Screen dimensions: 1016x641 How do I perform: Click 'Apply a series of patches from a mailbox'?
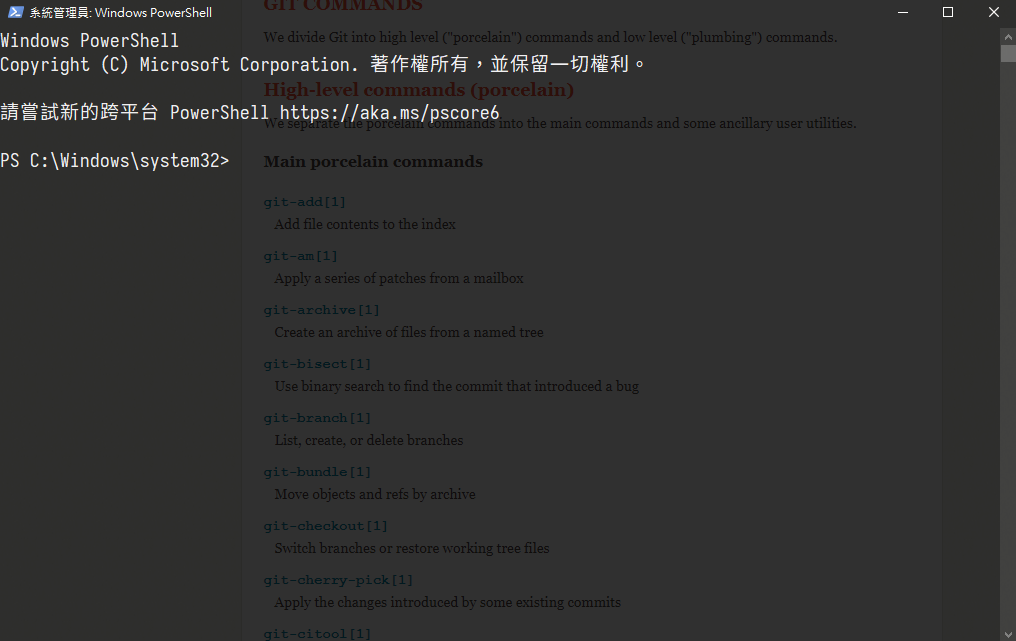click(398, 278)
